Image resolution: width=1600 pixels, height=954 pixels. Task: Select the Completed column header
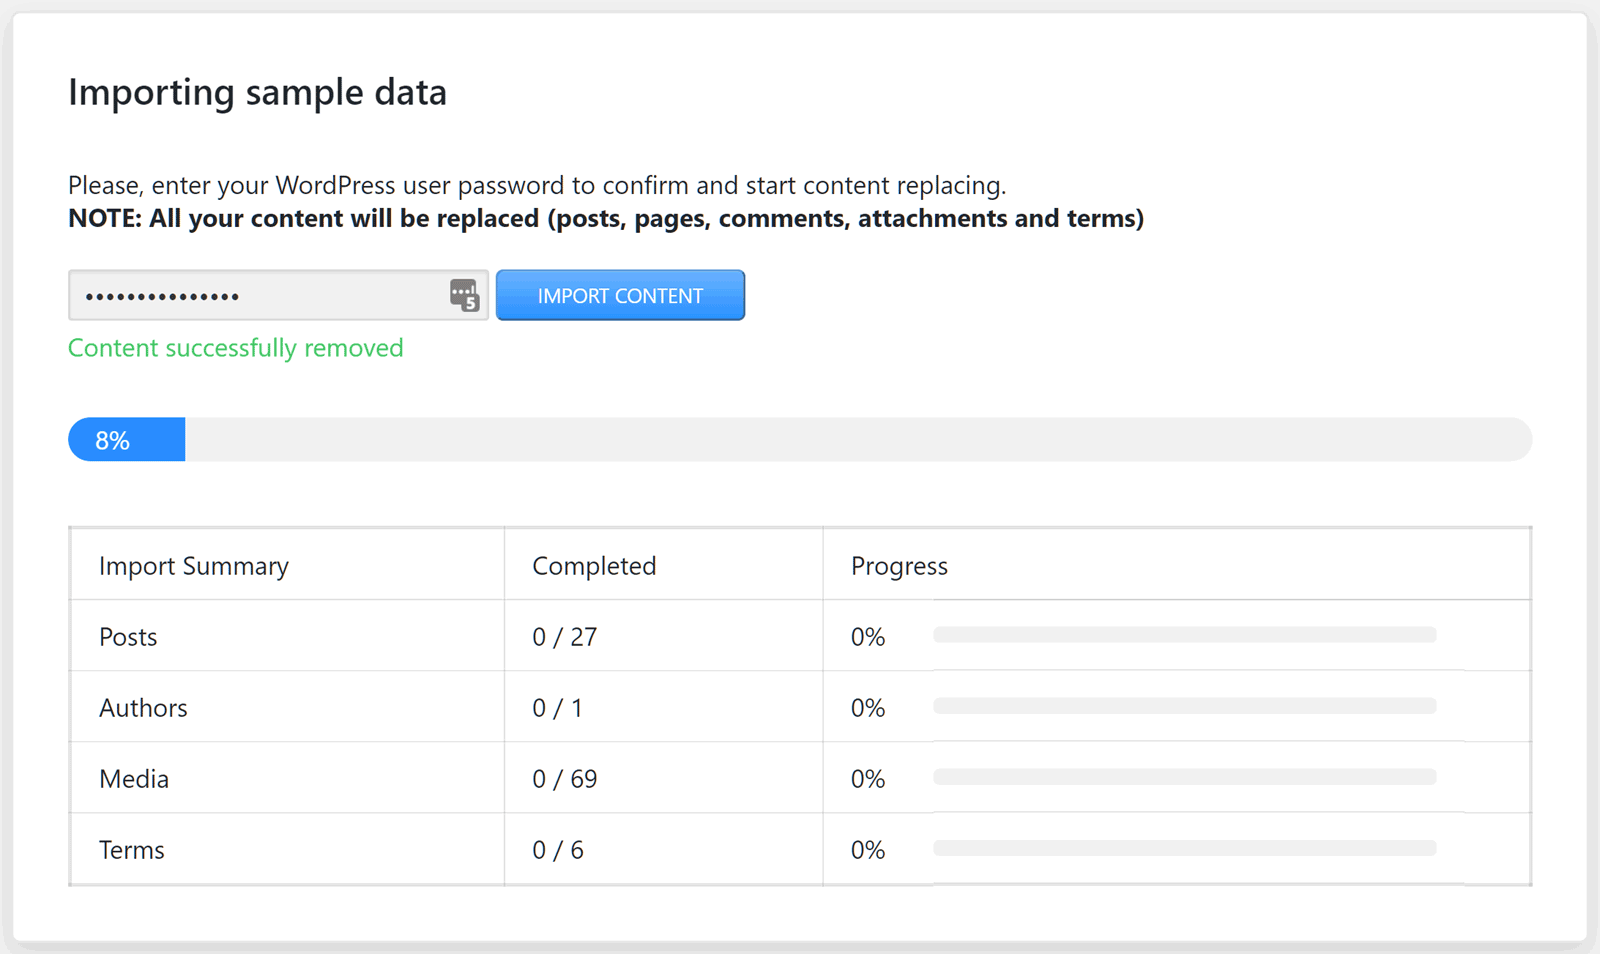[594, 566]
